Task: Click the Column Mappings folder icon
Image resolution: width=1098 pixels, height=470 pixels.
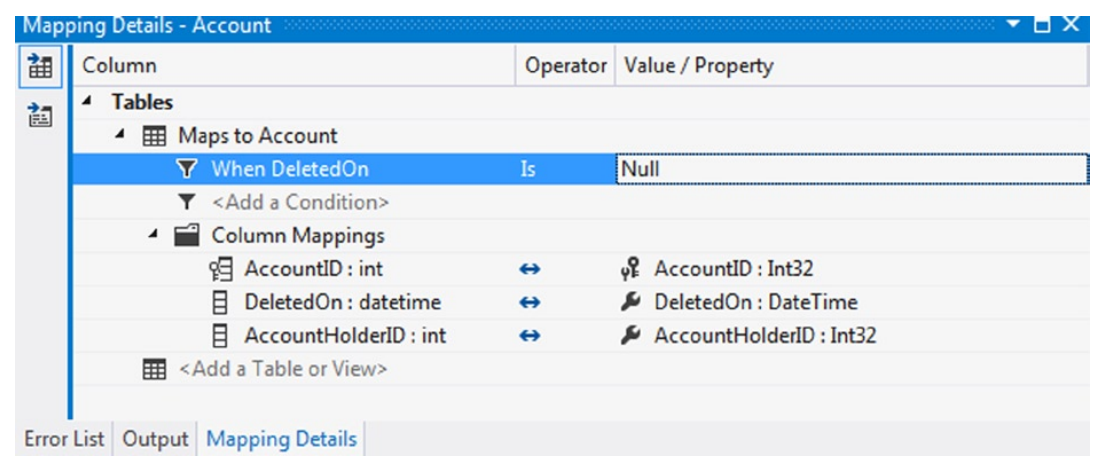Action: tap(186, 235)
